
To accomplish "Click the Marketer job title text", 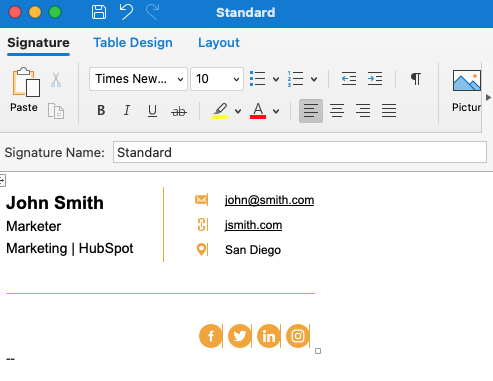I will coord(33,226).
